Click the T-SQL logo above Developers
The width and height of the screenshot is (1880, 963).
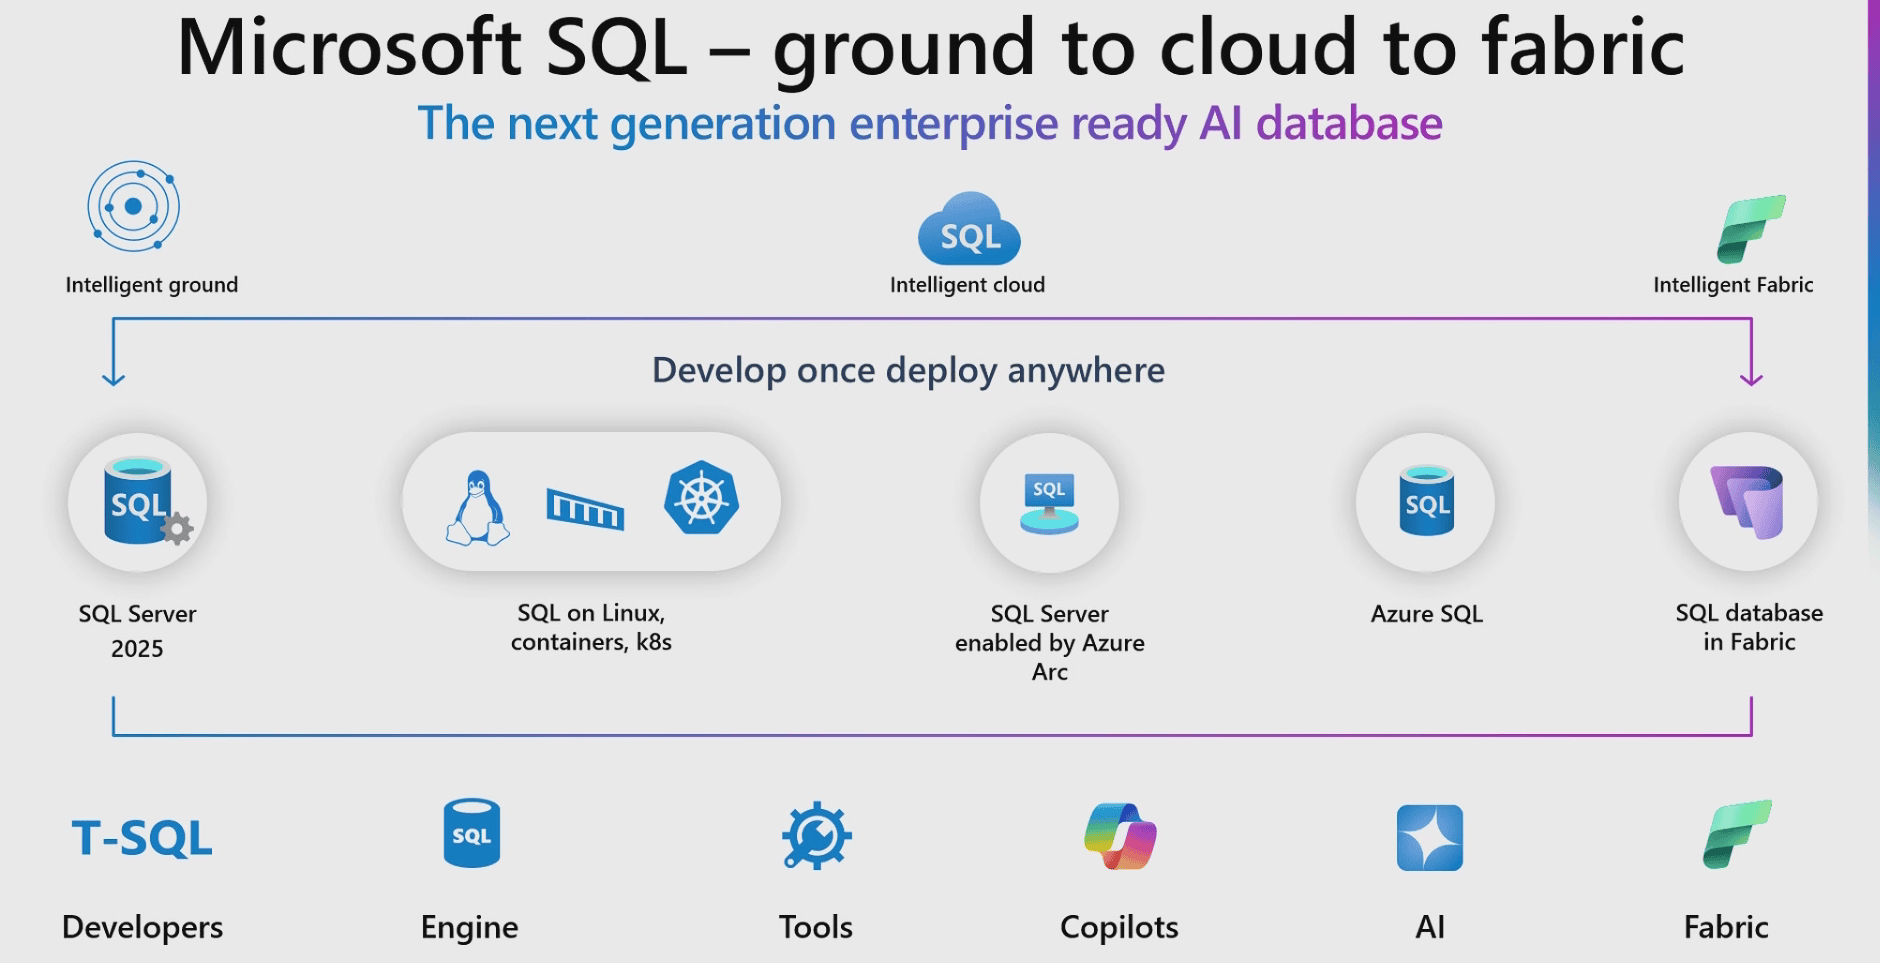click(x=142, y=838)
